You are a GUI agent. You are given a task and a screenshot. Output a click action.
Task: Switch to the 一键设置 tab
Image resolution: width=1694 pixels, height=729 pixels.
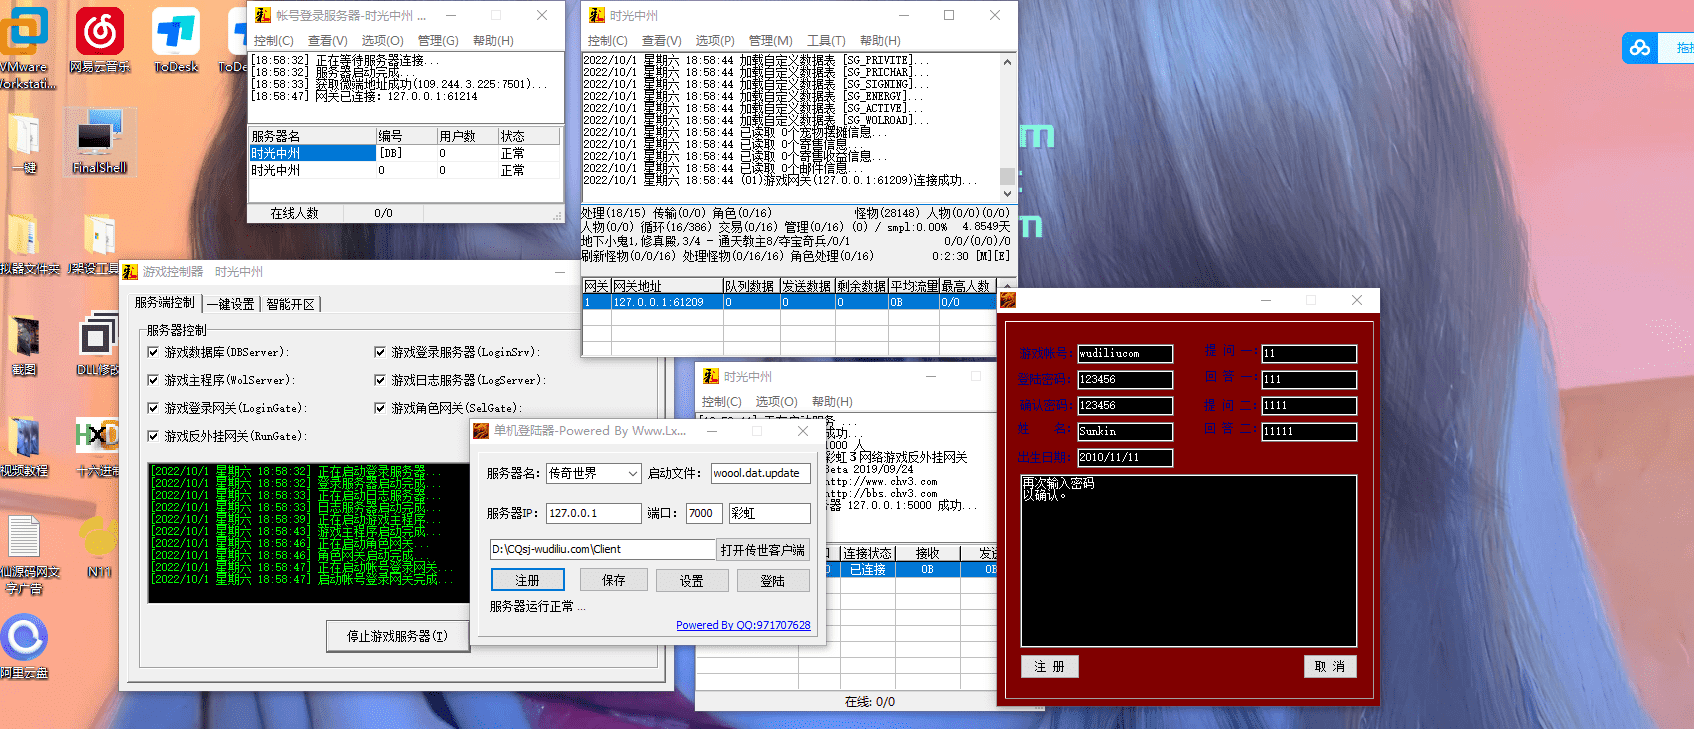230,304
